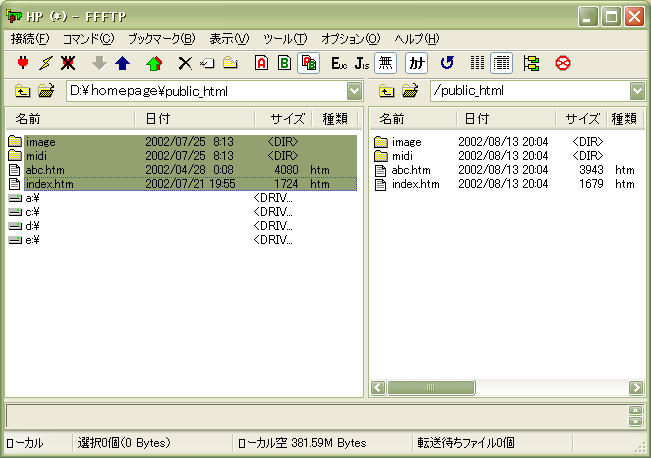Sort remote files by サイズ column header
This screenshot has height=458, width=651.
tap(582, 119)
